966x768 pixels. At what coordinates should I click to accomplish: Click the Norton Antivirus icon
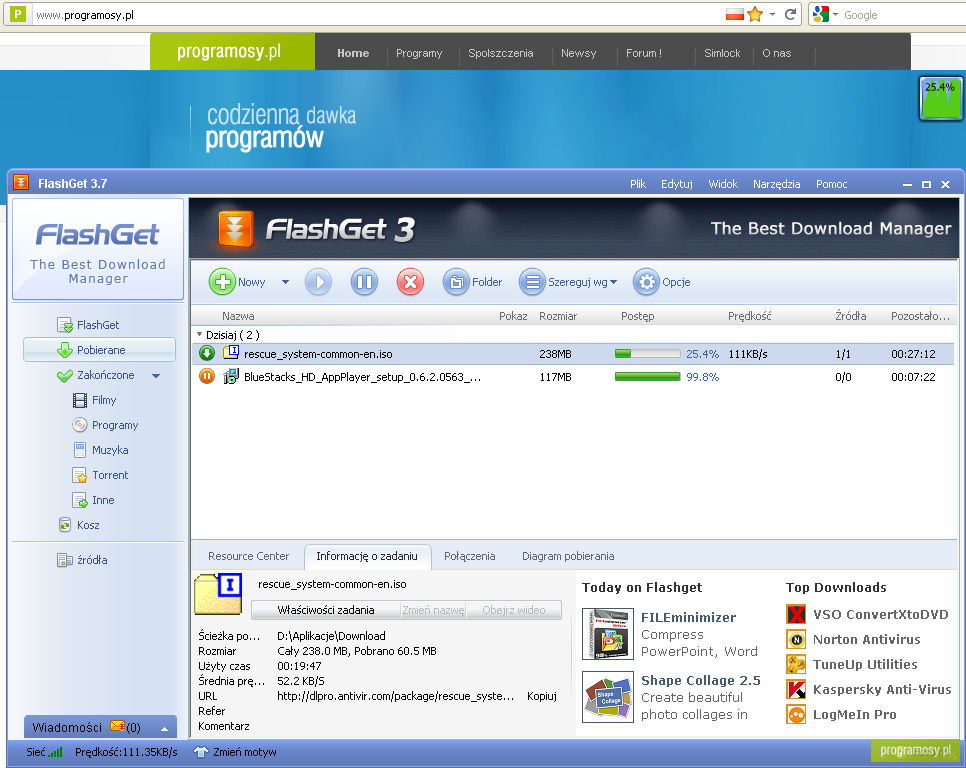(796, 639)
